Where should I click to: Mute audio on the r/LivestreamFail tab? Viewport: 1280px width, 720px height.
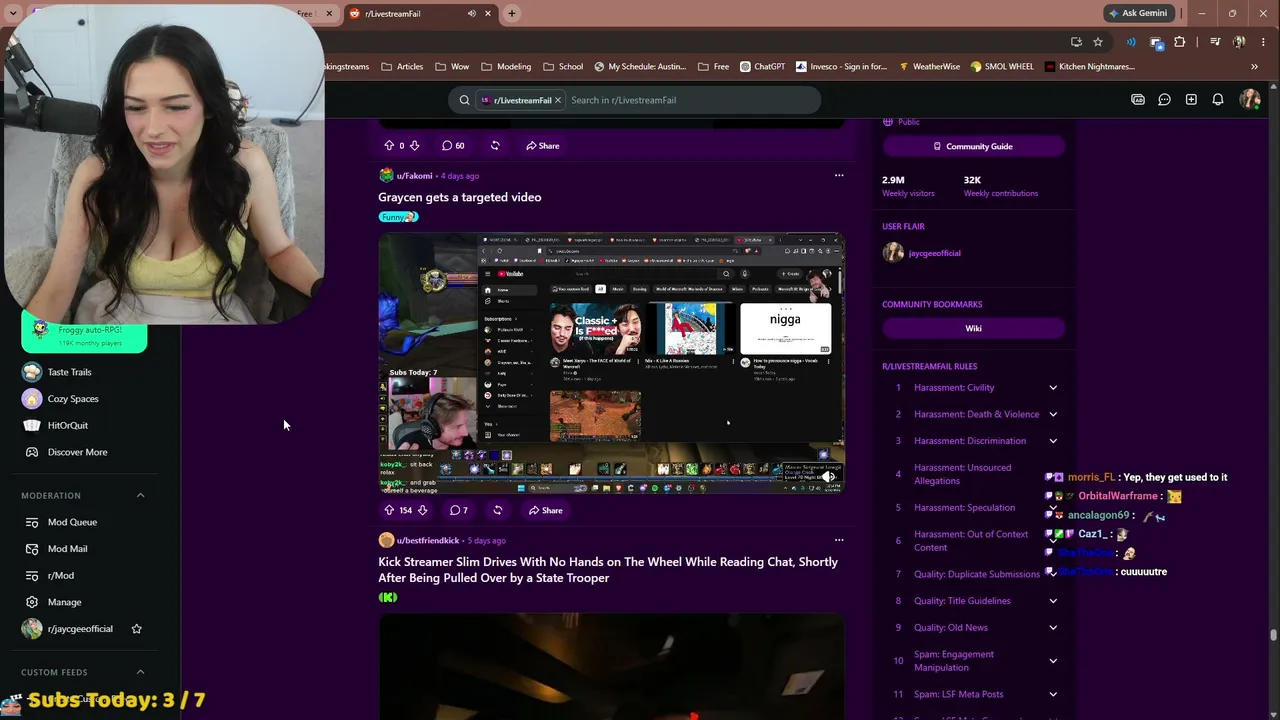[x=471, y=13]
